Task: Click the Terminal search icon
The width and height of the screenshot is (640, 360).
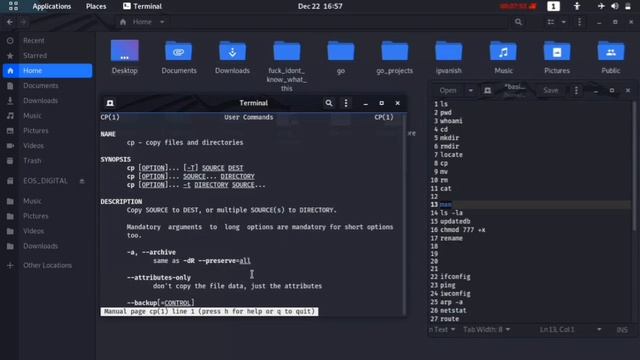Action: click(329, 103)
